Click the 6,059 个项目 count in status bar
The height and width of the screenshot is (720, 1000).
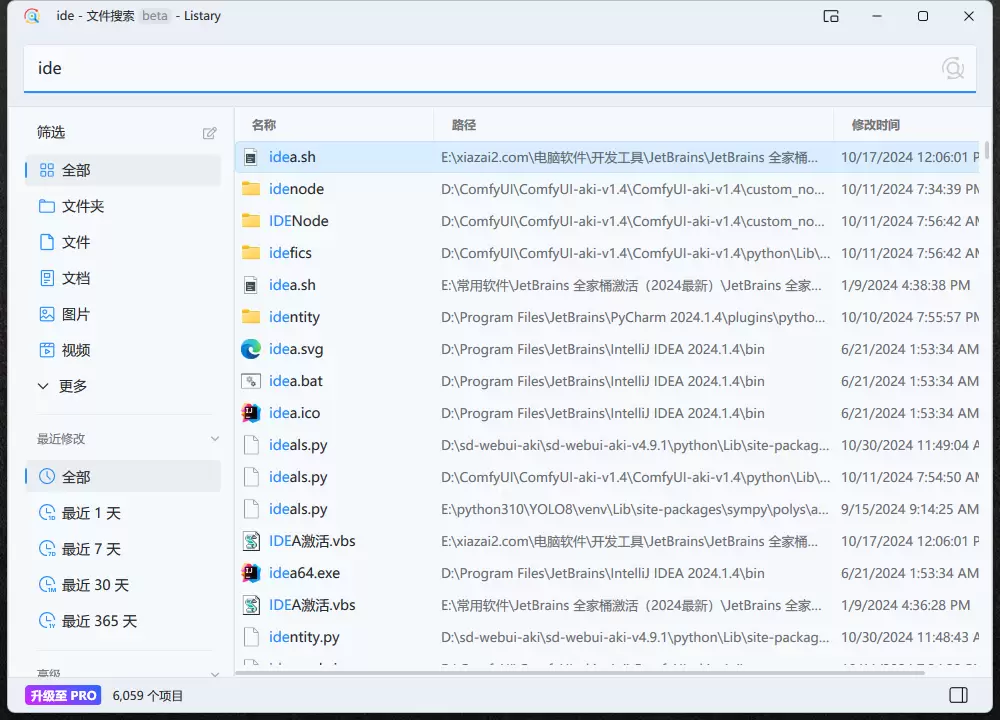pos(148,695)
